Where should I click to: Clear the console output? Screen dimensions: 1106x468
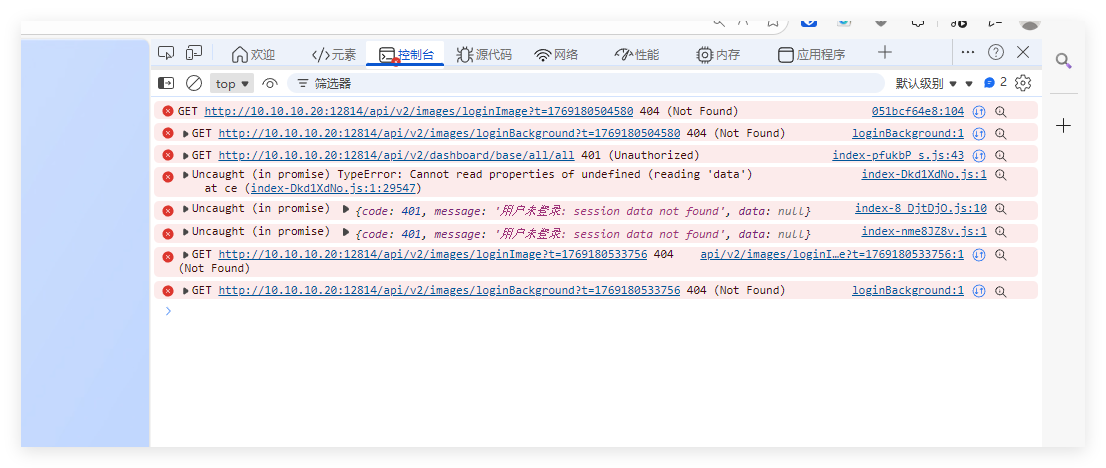194,83
